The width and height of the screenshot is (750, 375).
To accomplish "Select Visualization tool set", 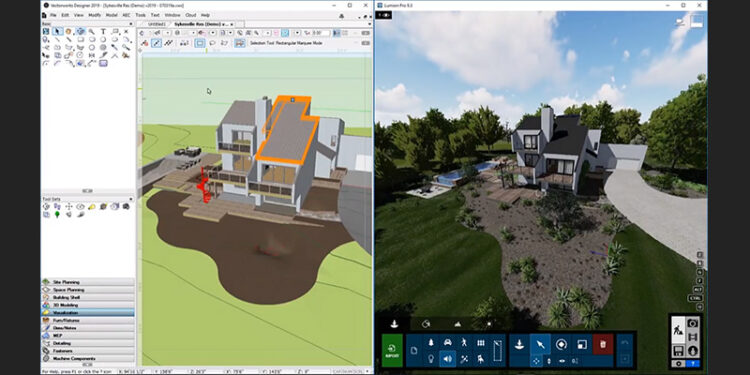I will [88, 313].
